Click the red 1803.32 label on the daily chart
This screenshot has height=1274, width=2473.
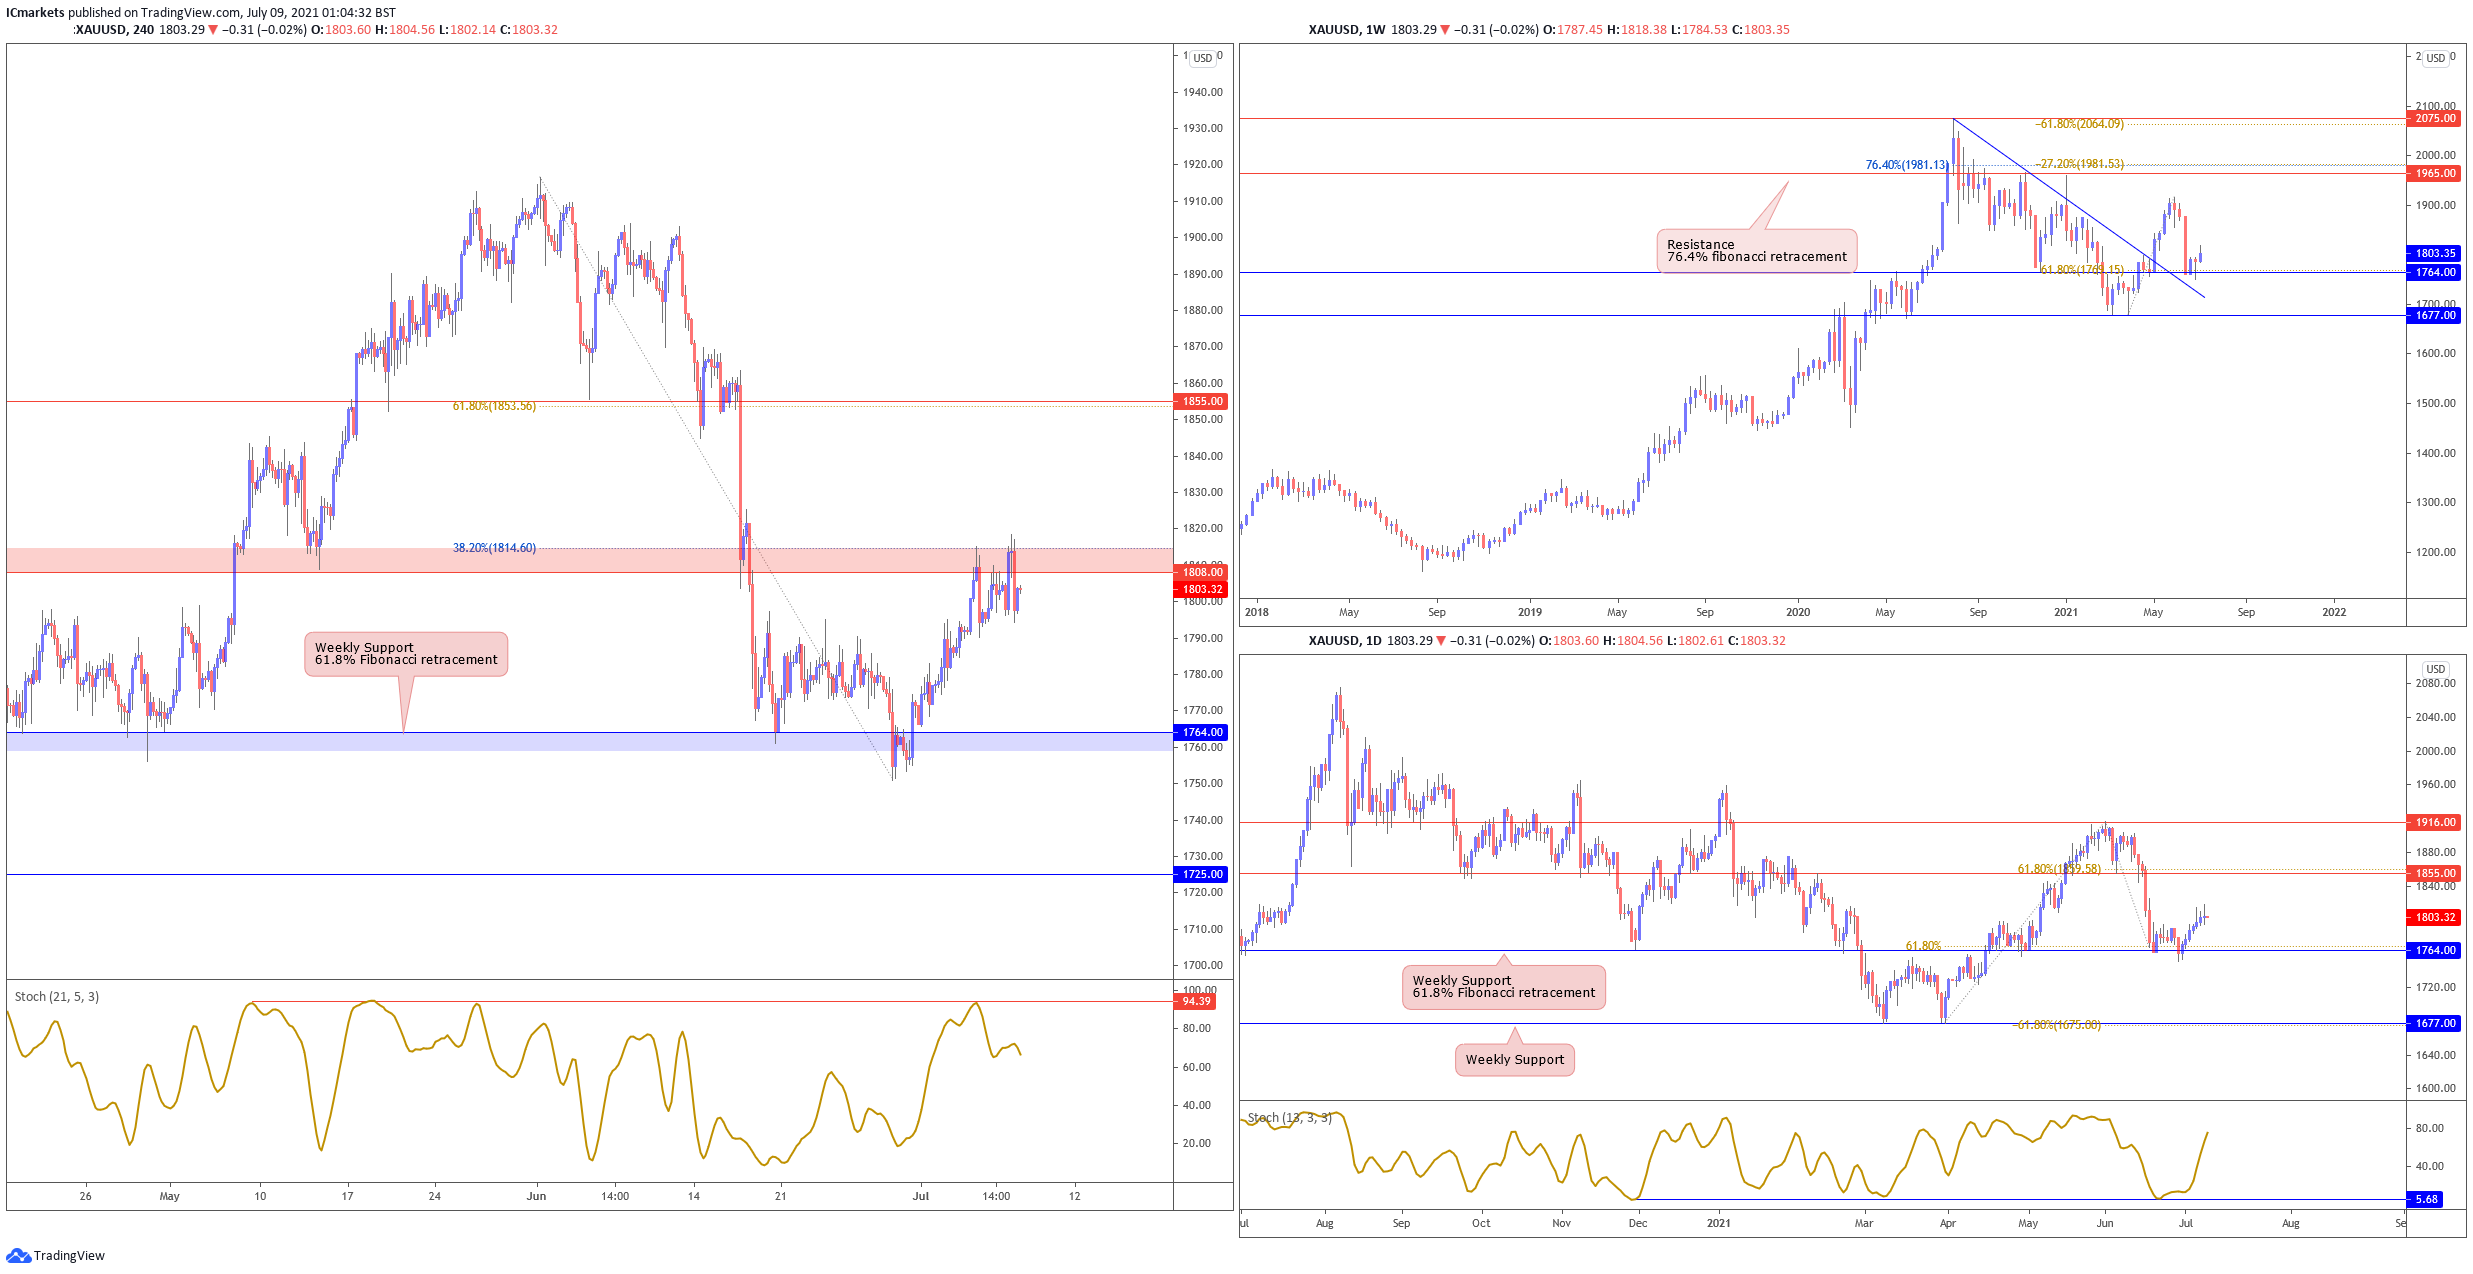(2435, 917)
